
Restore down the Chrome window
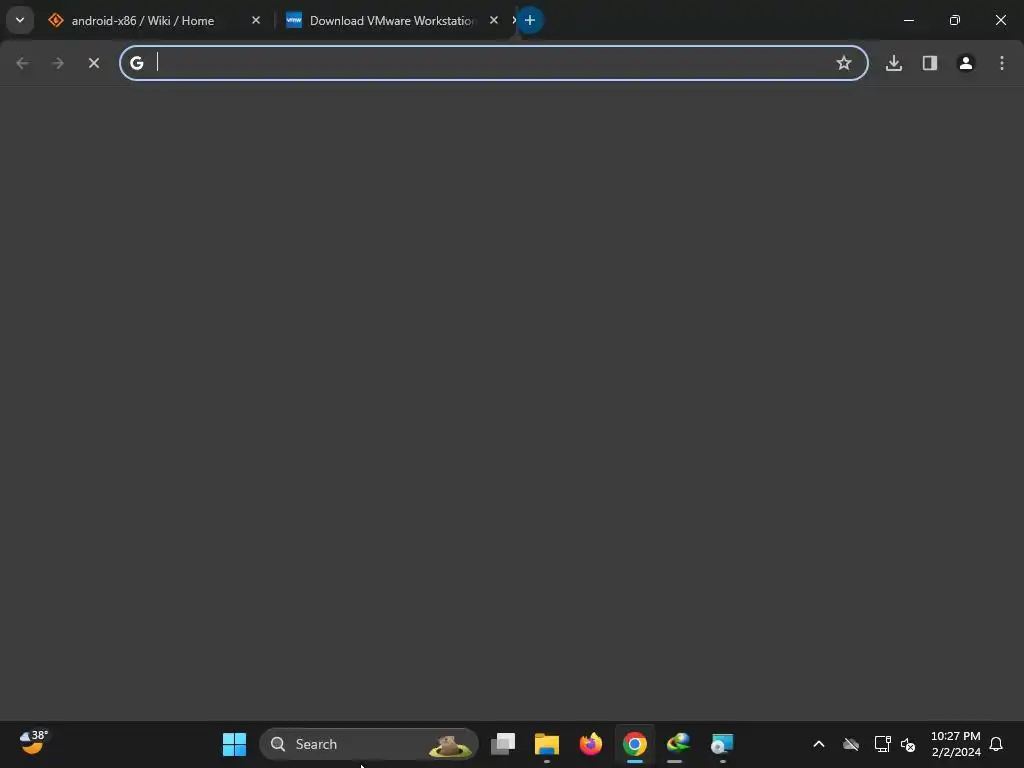[955, 21]
